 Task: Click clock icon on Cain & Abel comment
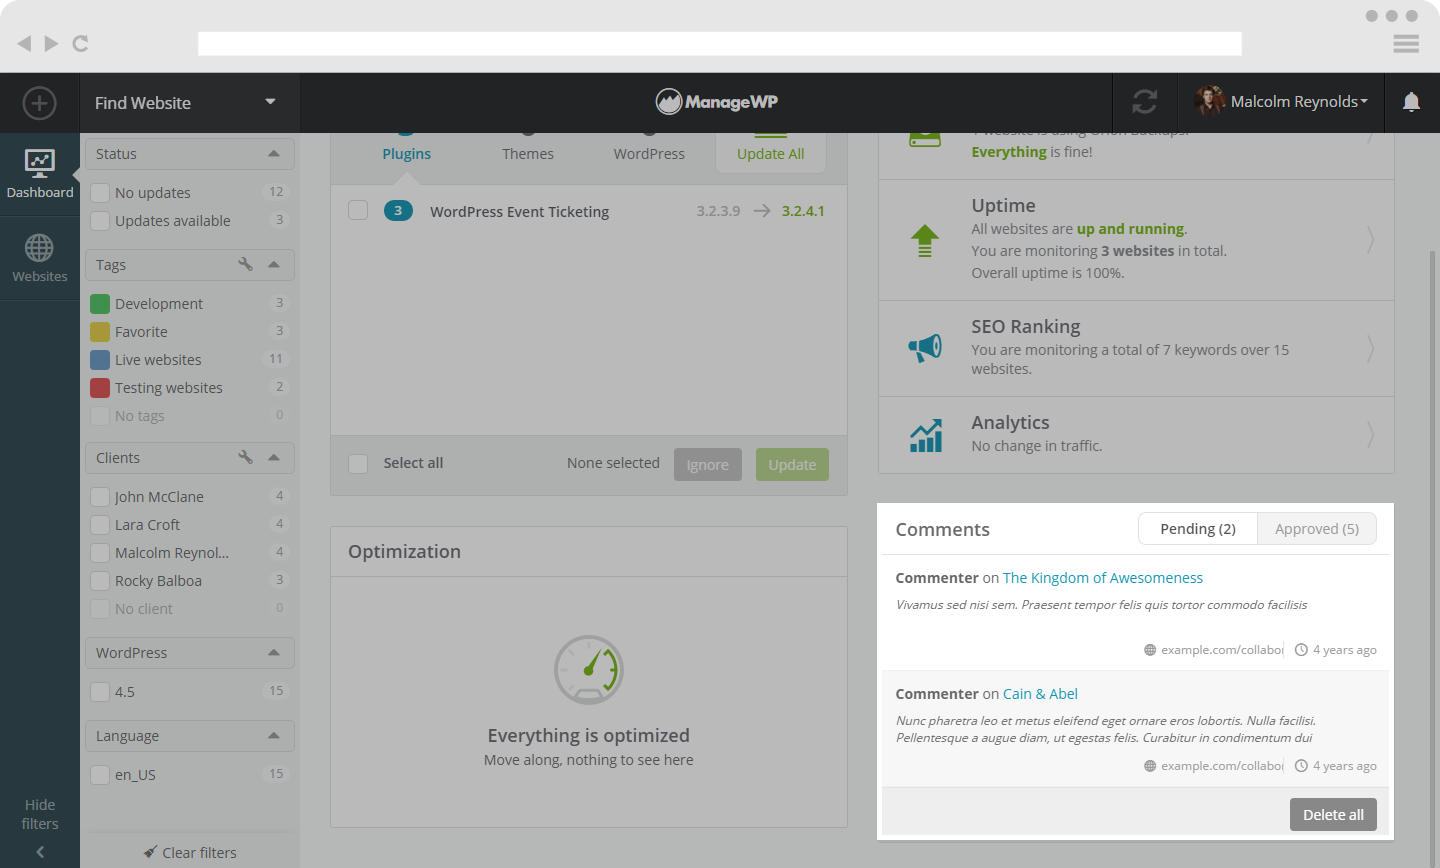click(1301, 766)
